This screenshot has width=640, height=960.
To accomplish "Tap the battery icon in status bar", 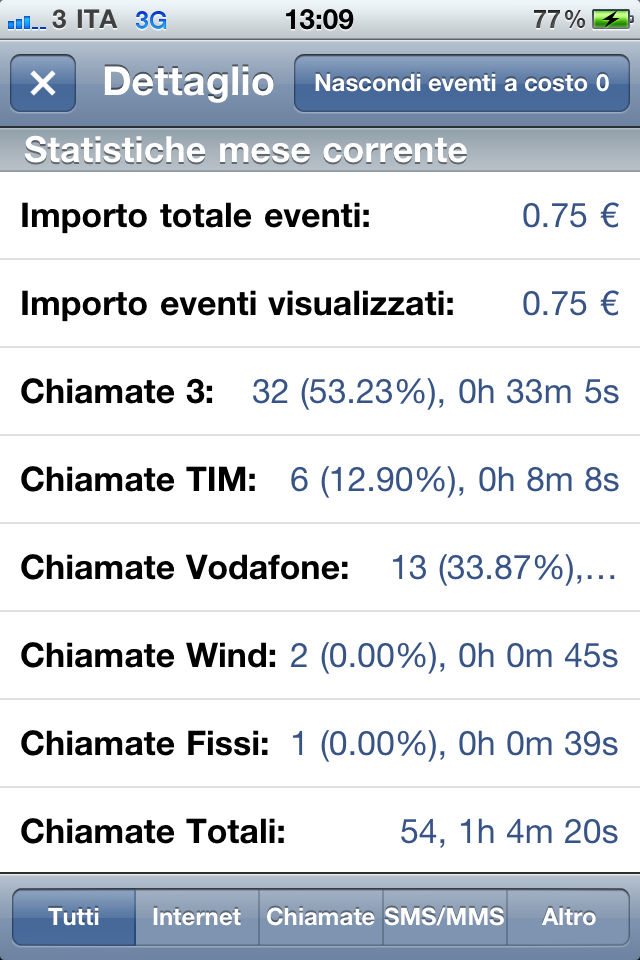I will point(612,19).
